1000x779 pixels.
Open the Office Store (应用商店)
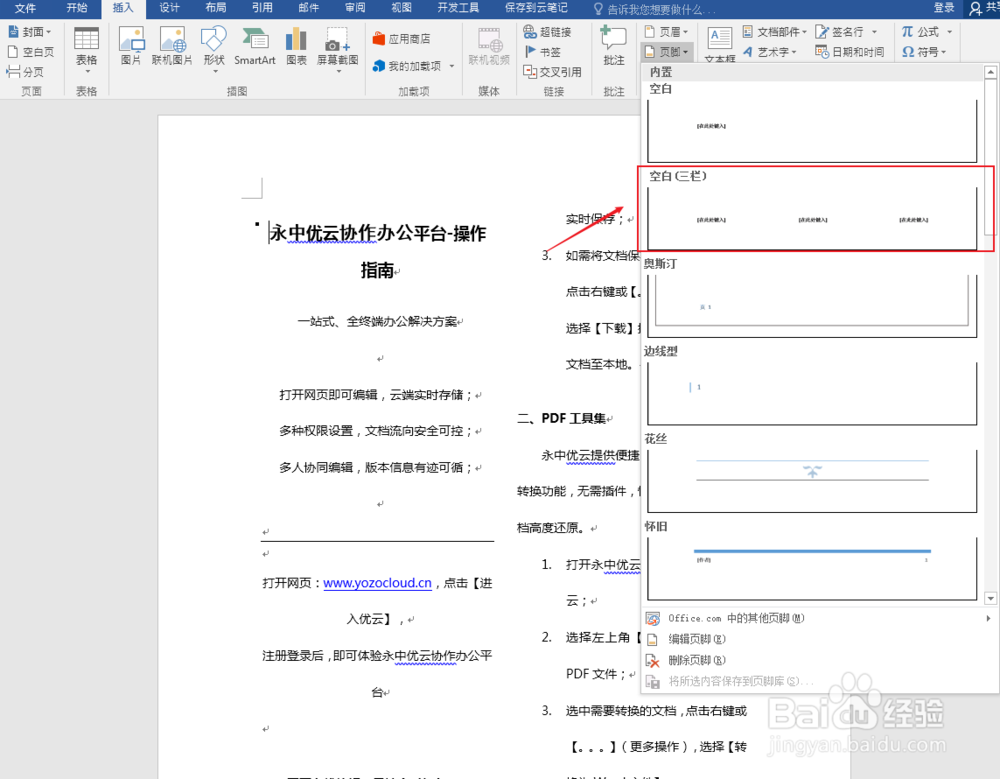pos(402,39)
